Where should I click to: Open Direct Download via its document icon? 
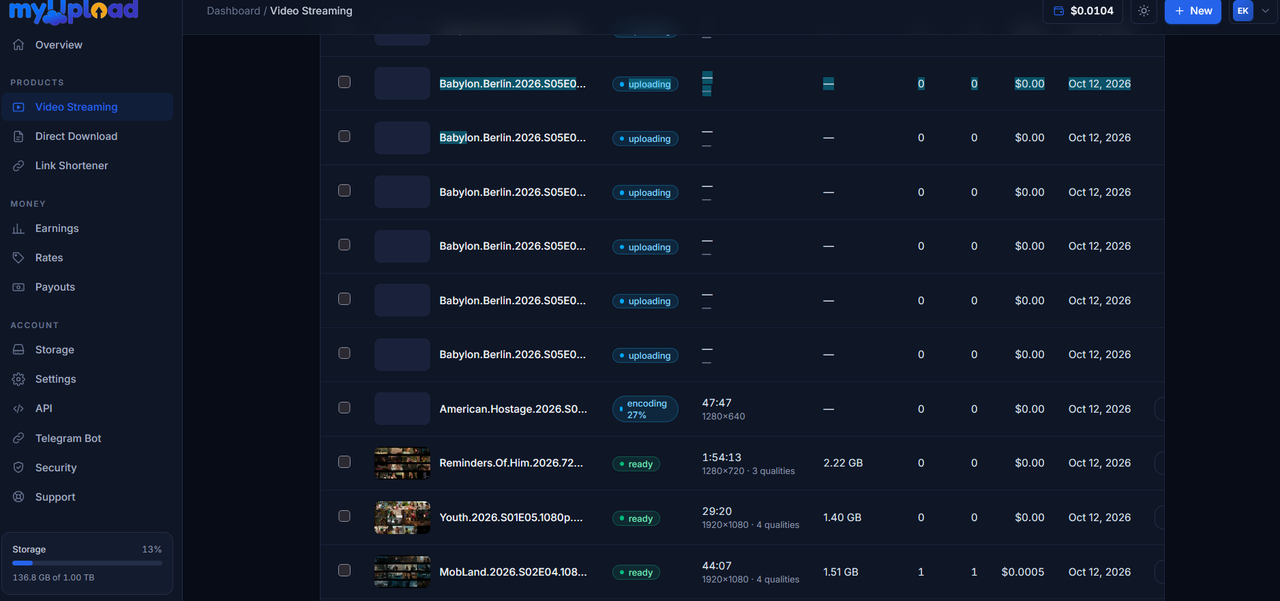tap(18, 136)
